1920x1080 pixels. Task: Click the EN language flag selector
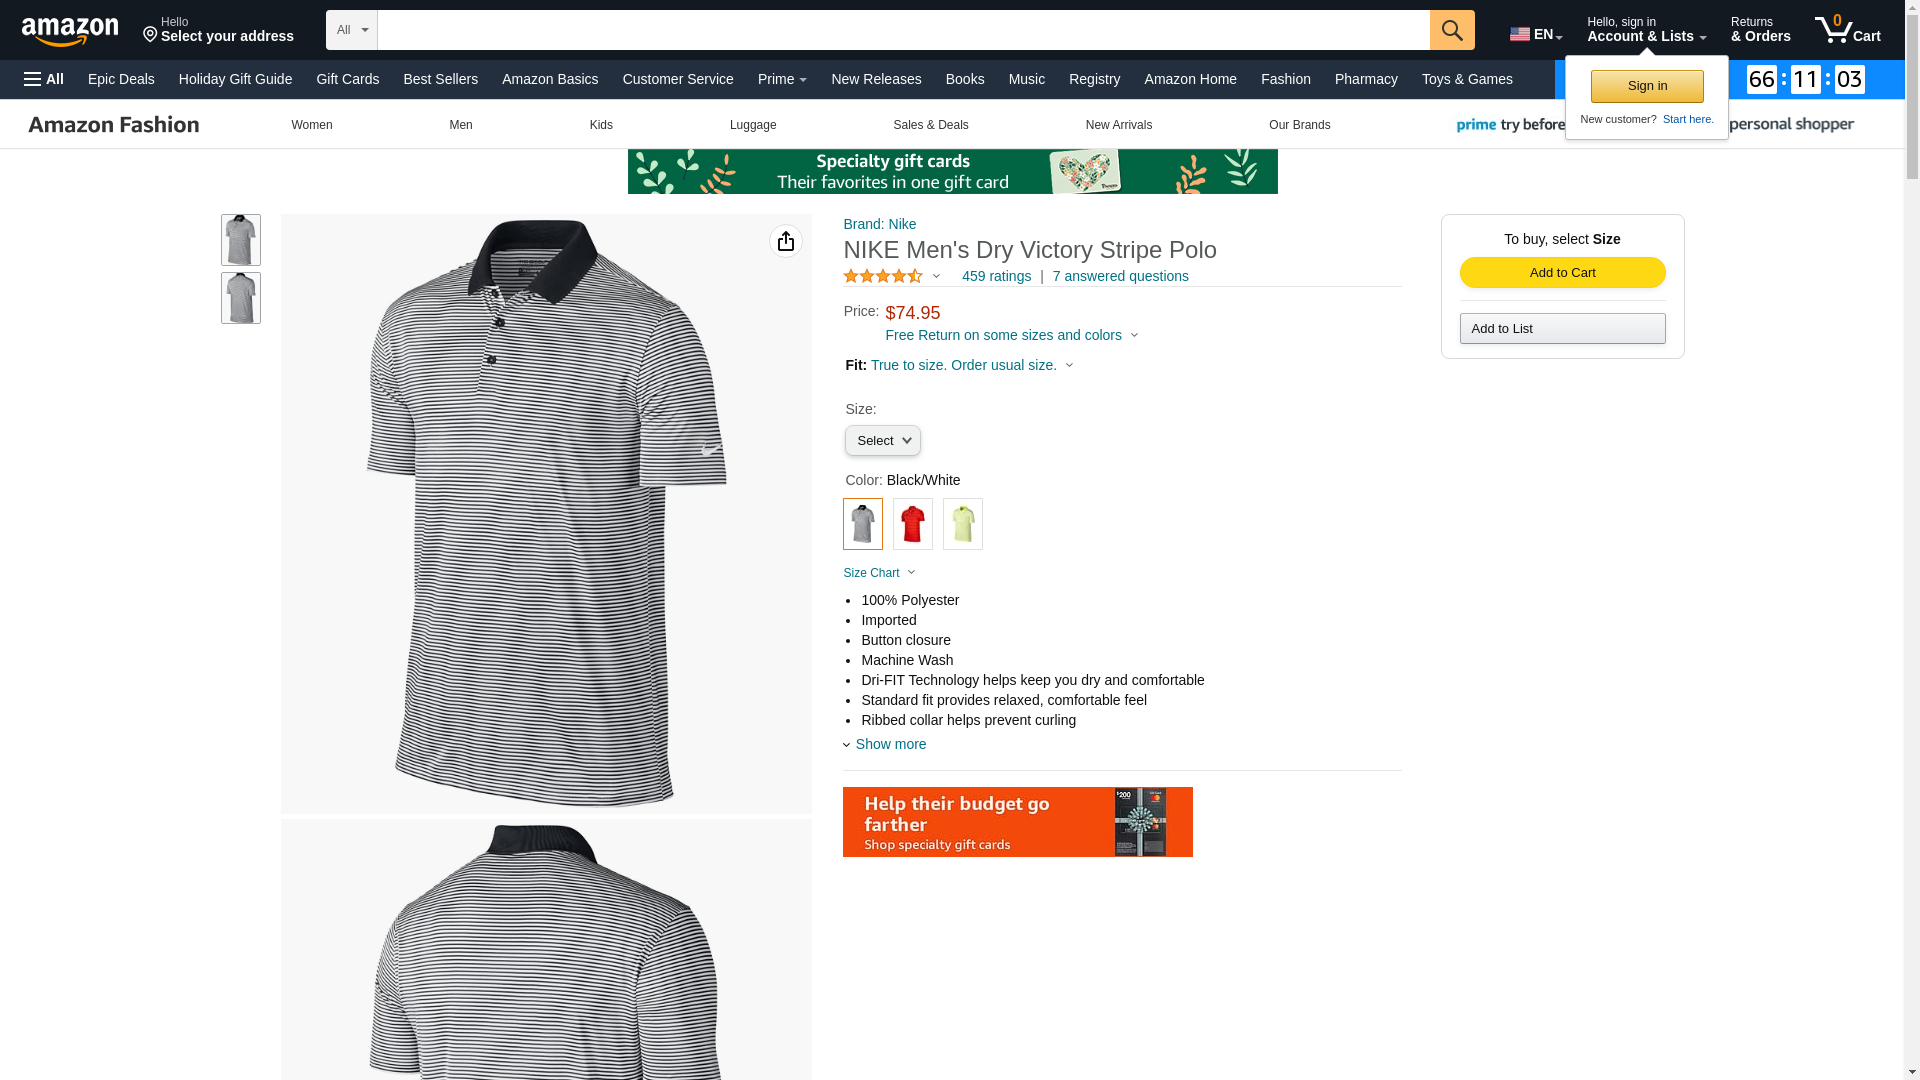tap(1535, 34)
